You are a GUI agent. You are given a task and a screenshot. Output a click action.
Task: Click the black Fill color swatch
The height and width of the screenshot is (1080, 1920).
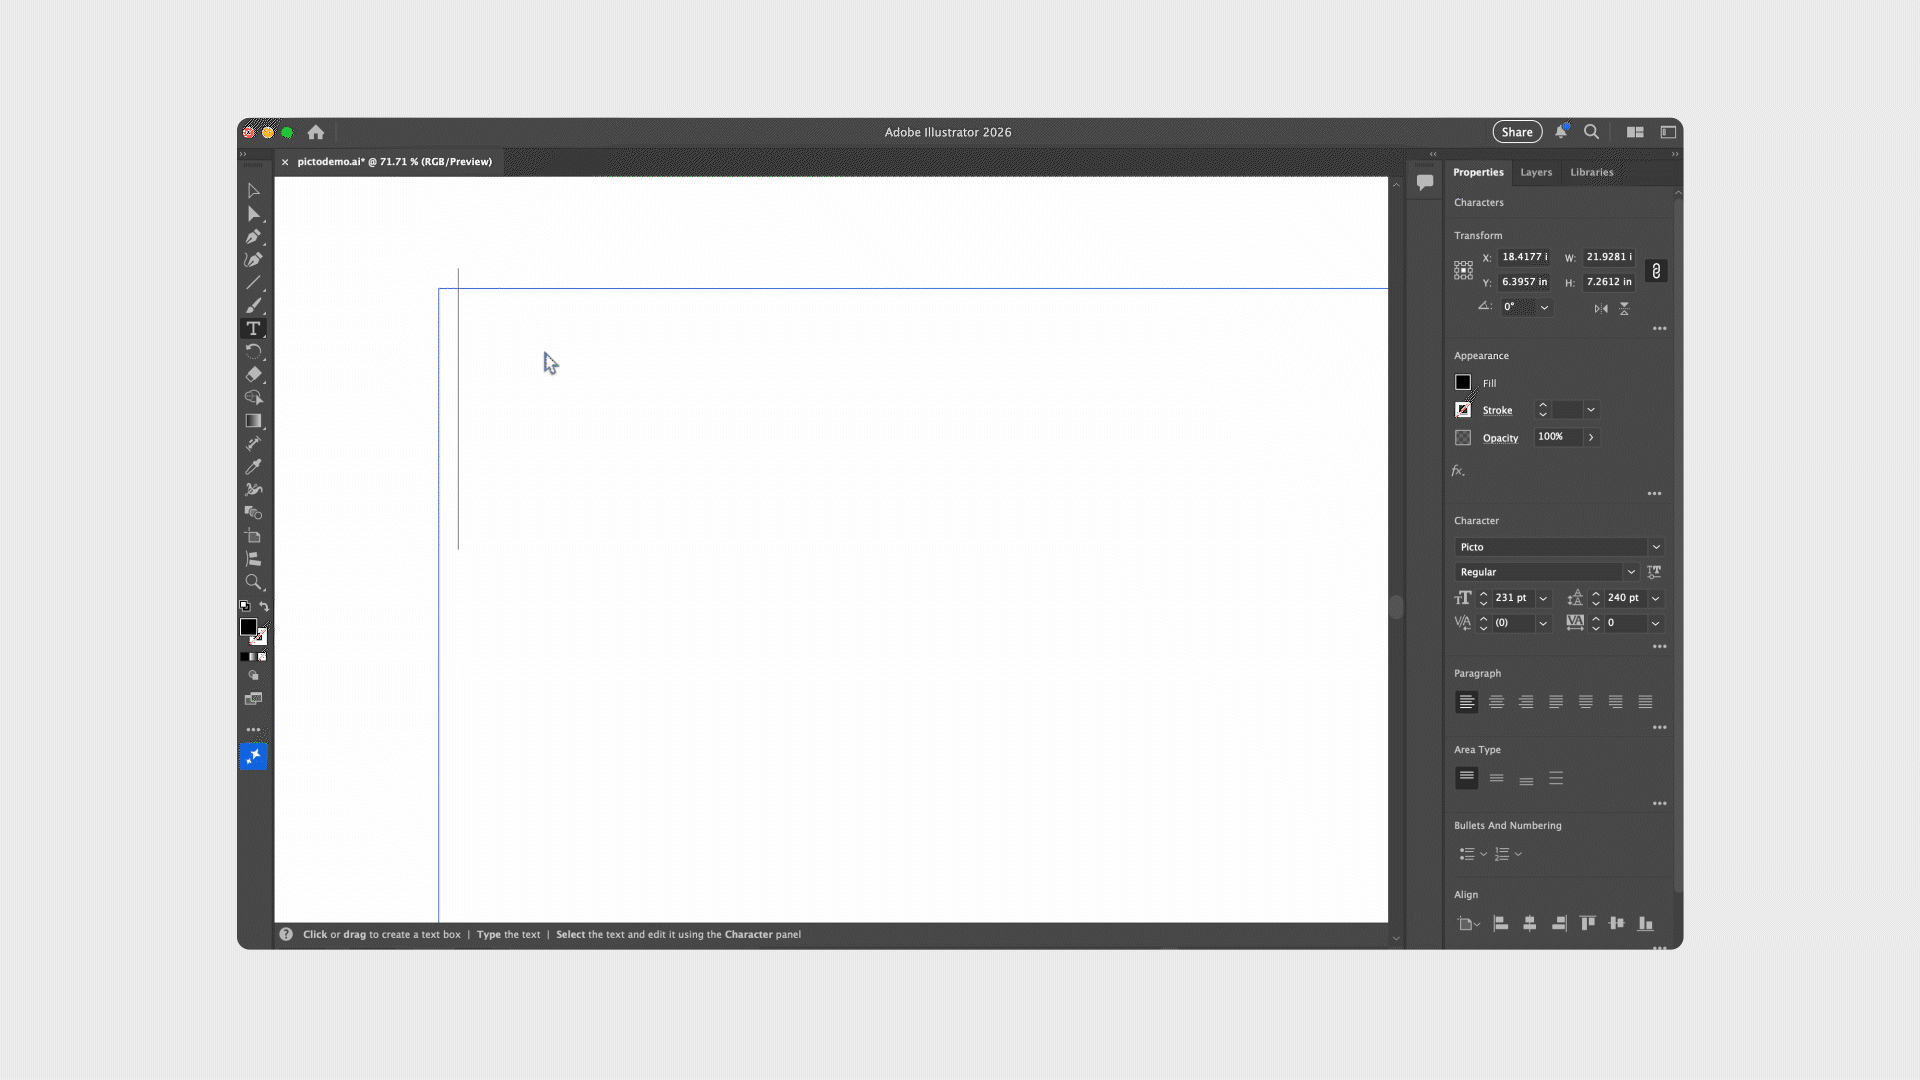1463,382
